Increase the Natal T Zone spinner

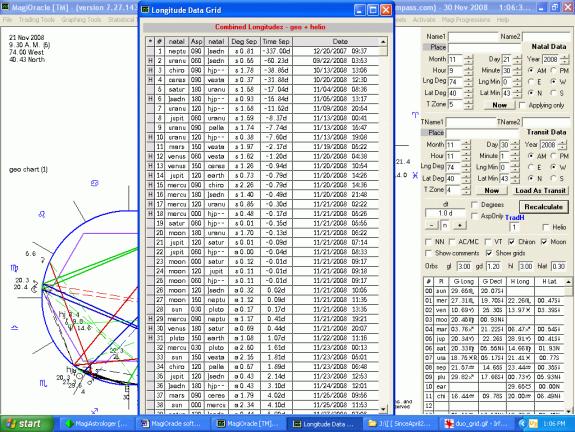468,102
